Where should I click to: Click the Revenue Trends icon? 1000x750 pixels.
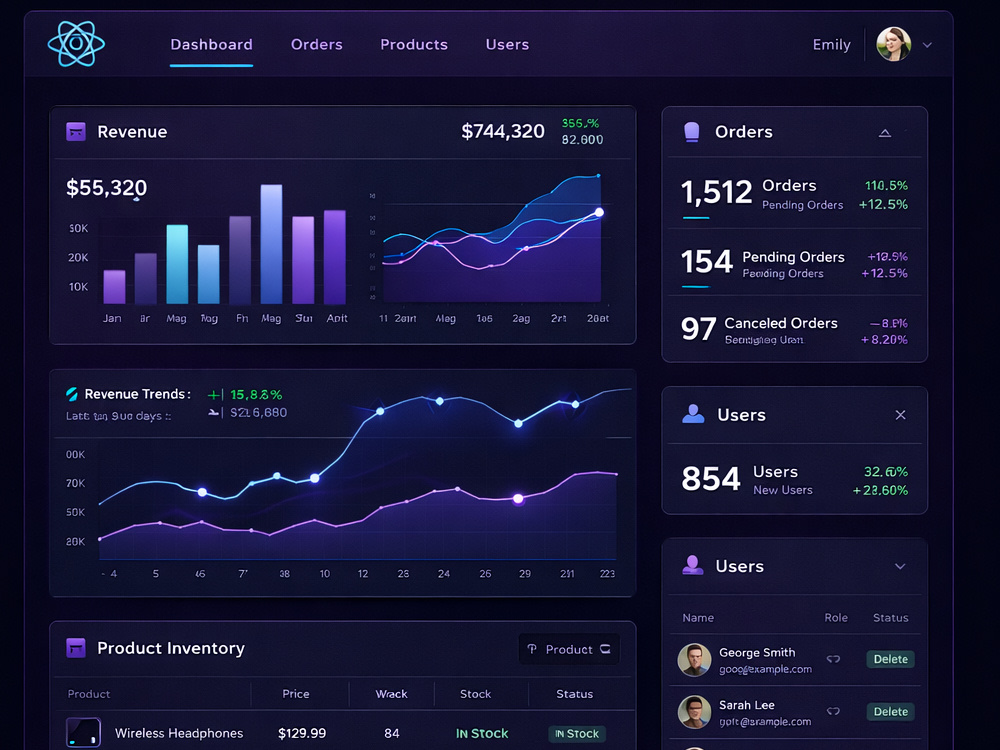pyautogui.click(x=72, y=394)
